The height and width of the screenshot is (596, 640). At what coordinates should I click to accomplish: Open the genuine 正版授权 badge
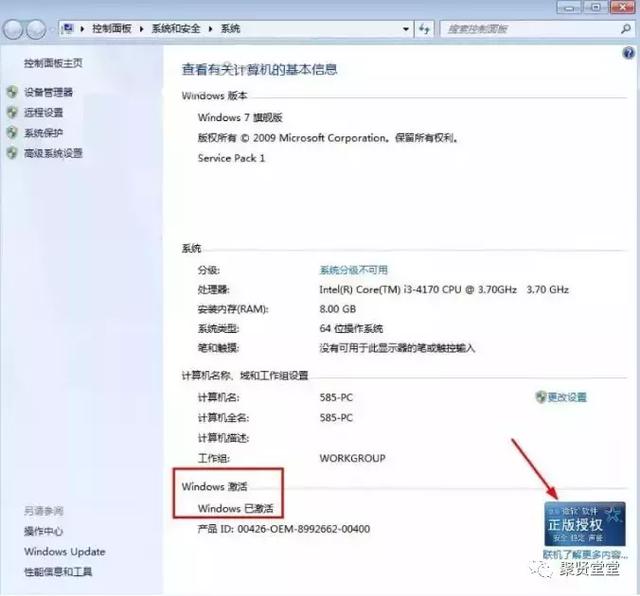(584, 524)
